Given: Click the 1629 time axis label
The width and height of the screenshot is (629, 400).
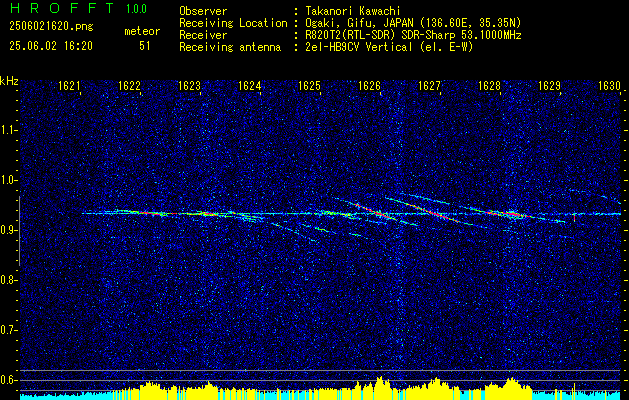Looking at the screenshot, I should click(549, 85).
